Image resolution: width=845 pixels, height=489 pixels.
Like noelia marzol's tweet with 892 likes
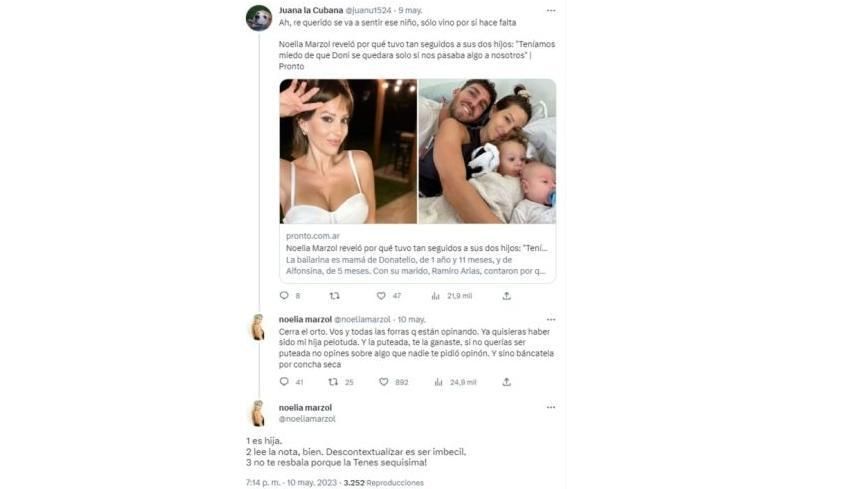(x=385, y=382)
